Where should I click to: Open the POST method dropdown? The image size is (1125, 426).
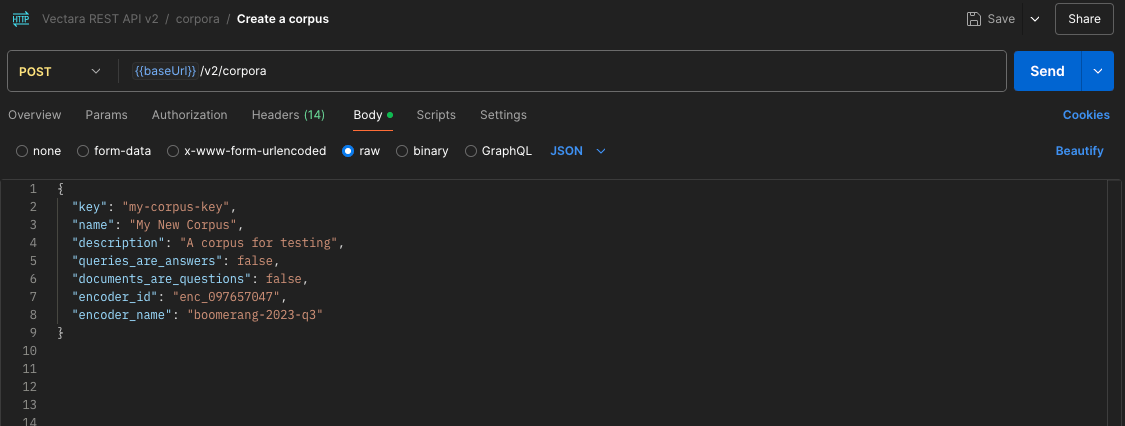[60, 72]
